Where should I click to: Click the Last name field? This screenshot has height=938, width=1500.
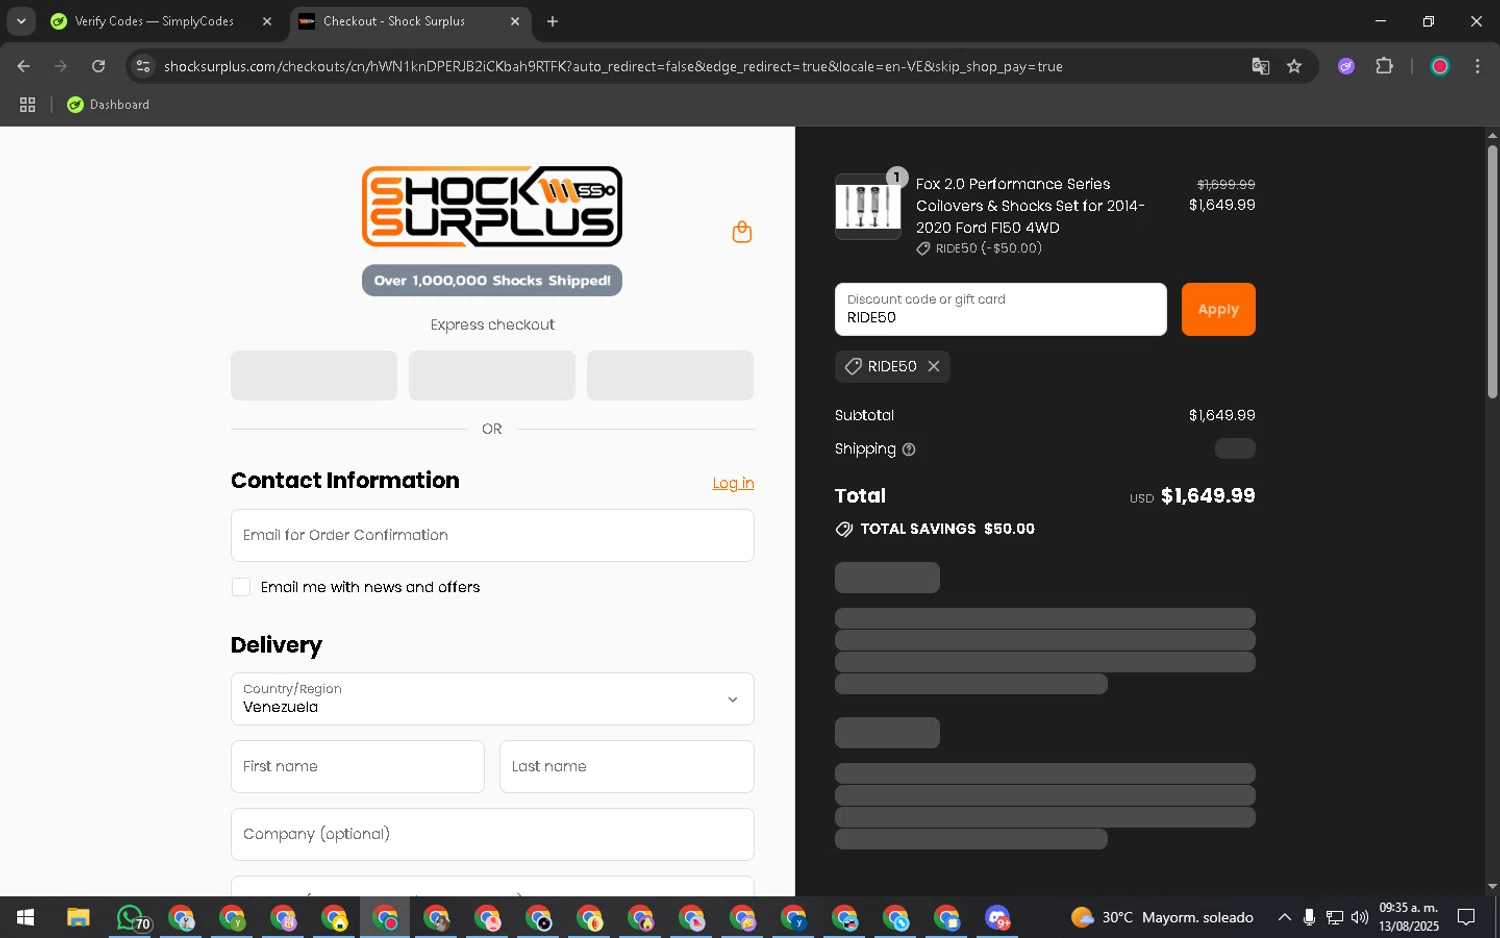coord(626,766)
